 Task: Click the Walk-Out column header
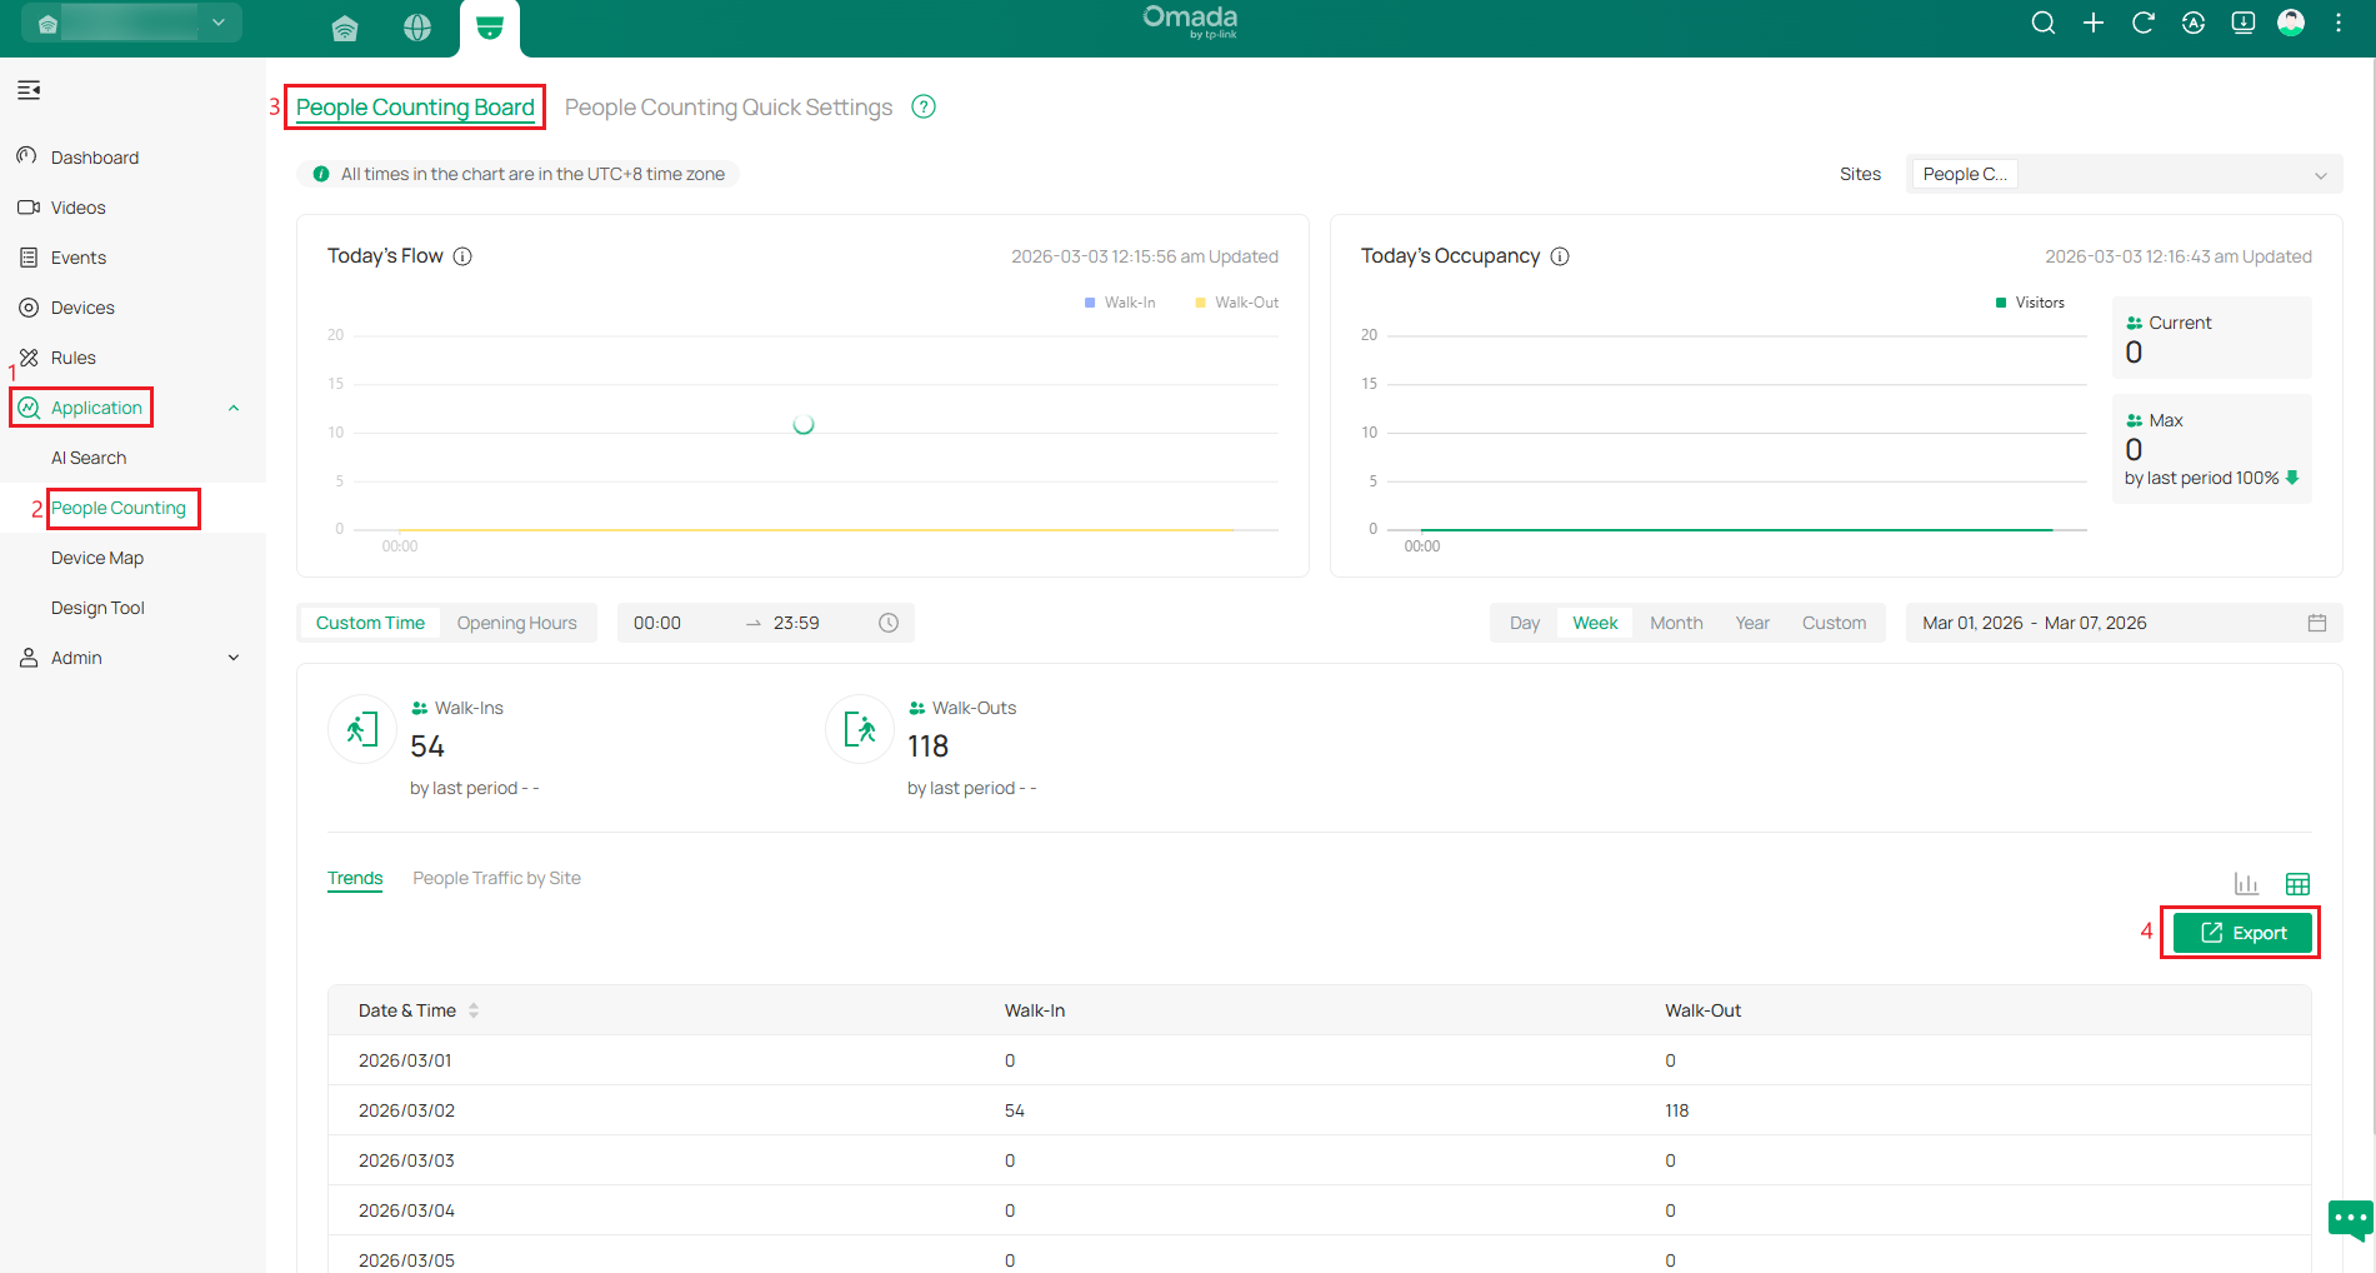pyautogui.click(x=1702, y=1010)
